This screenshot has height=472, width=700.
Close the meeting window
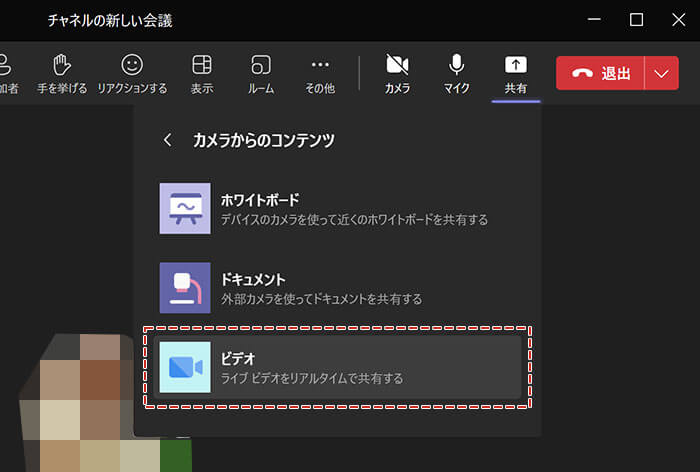tap(679, 20)
